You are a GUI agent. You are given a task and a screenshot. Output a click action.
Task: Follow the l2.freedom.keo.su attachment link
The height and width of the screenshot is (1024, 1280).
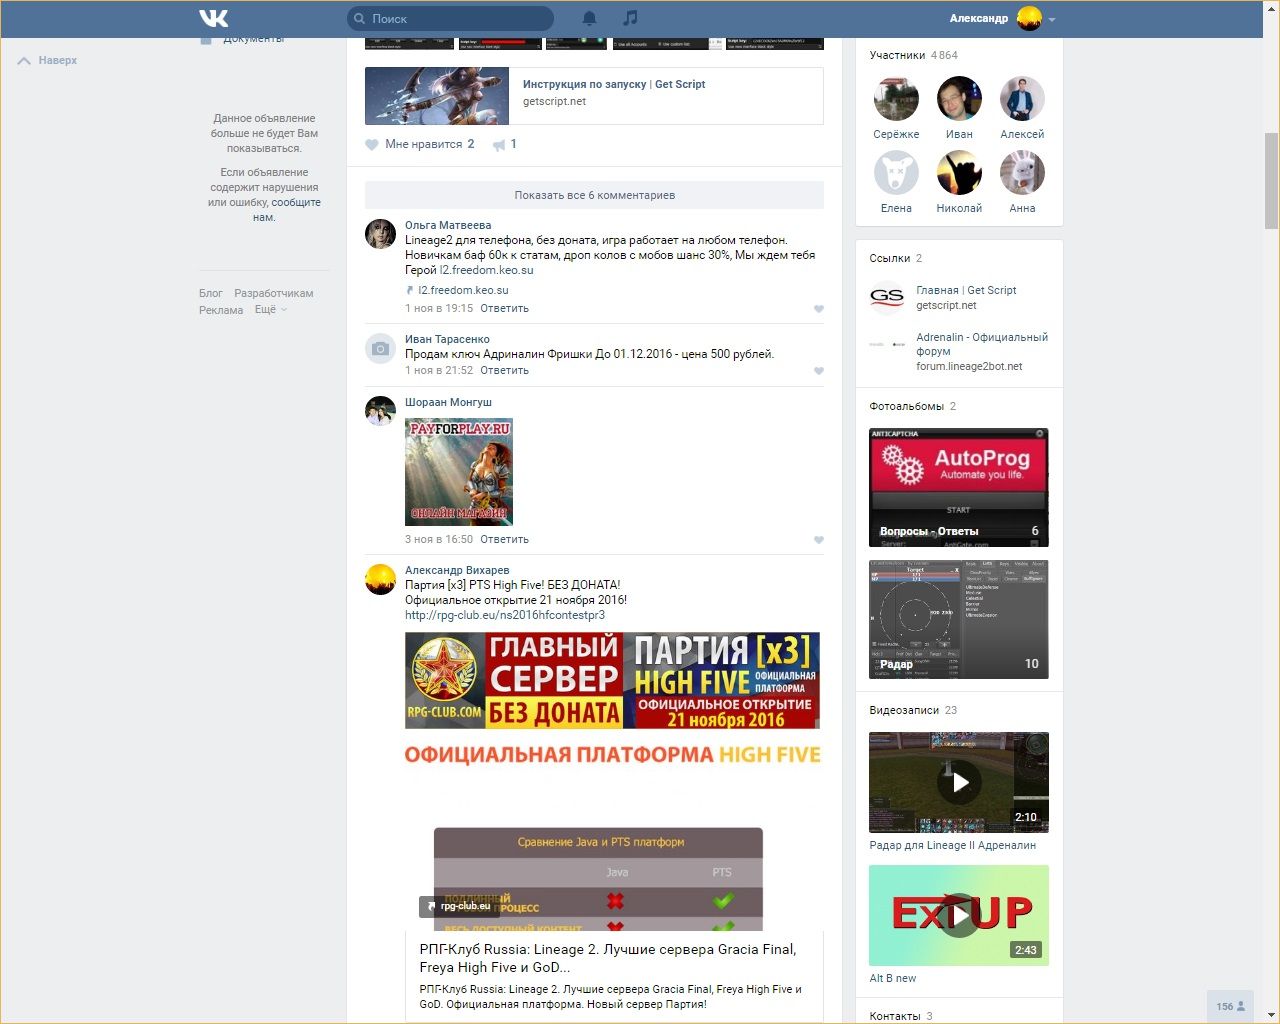point(463,290)
